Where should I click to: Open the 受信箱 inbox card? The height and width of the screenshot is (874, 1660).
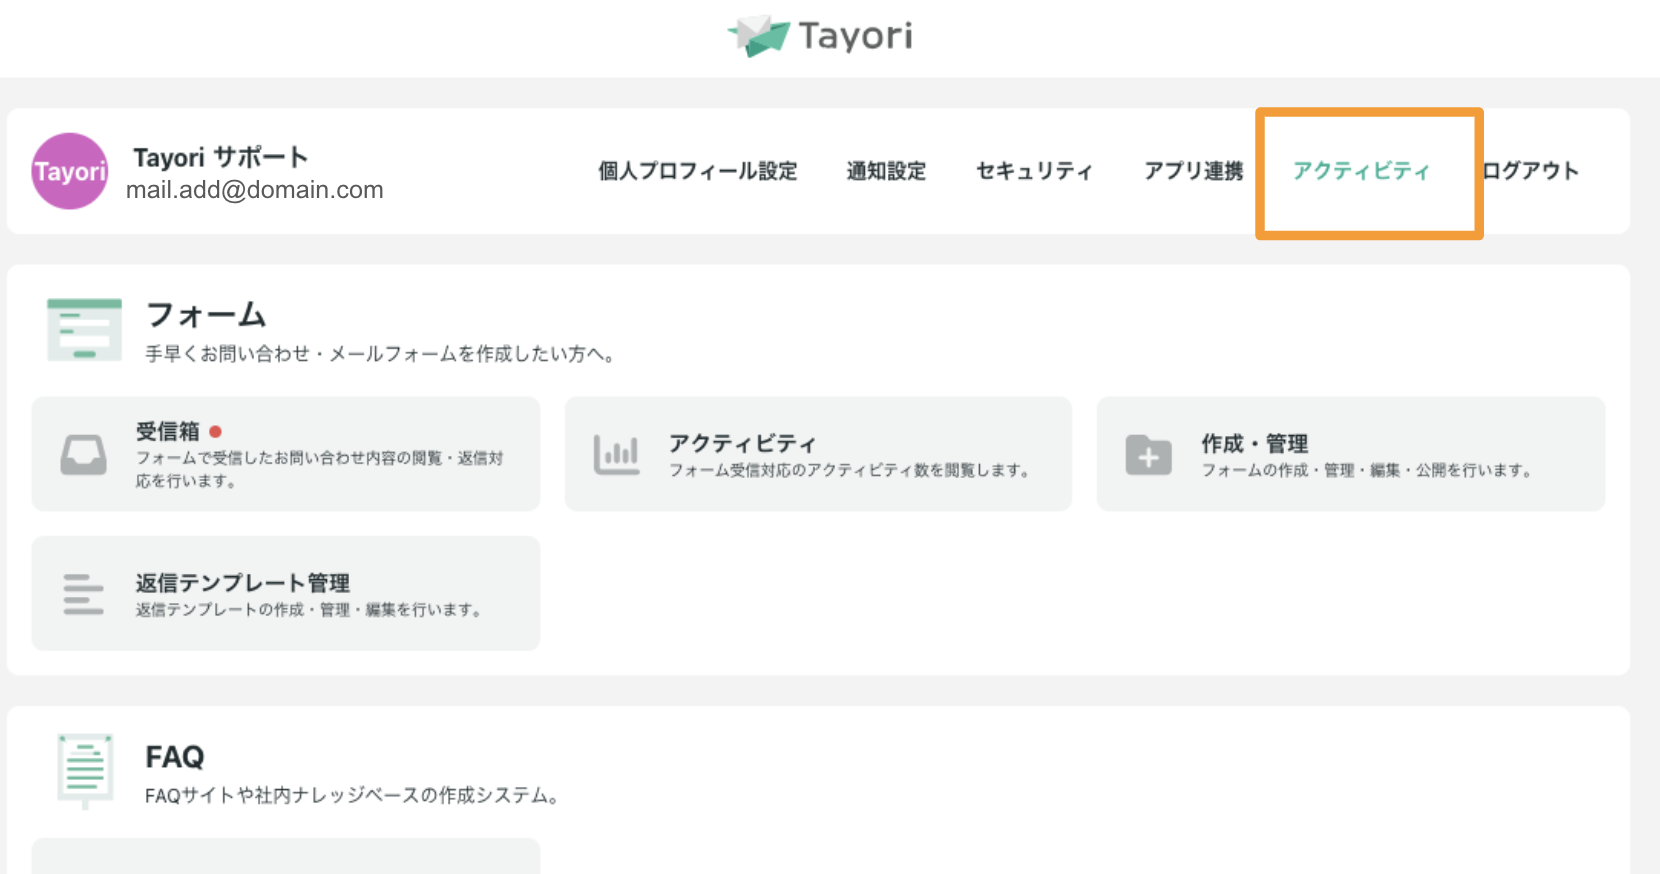pyautogui.click(x=286, y=454)
